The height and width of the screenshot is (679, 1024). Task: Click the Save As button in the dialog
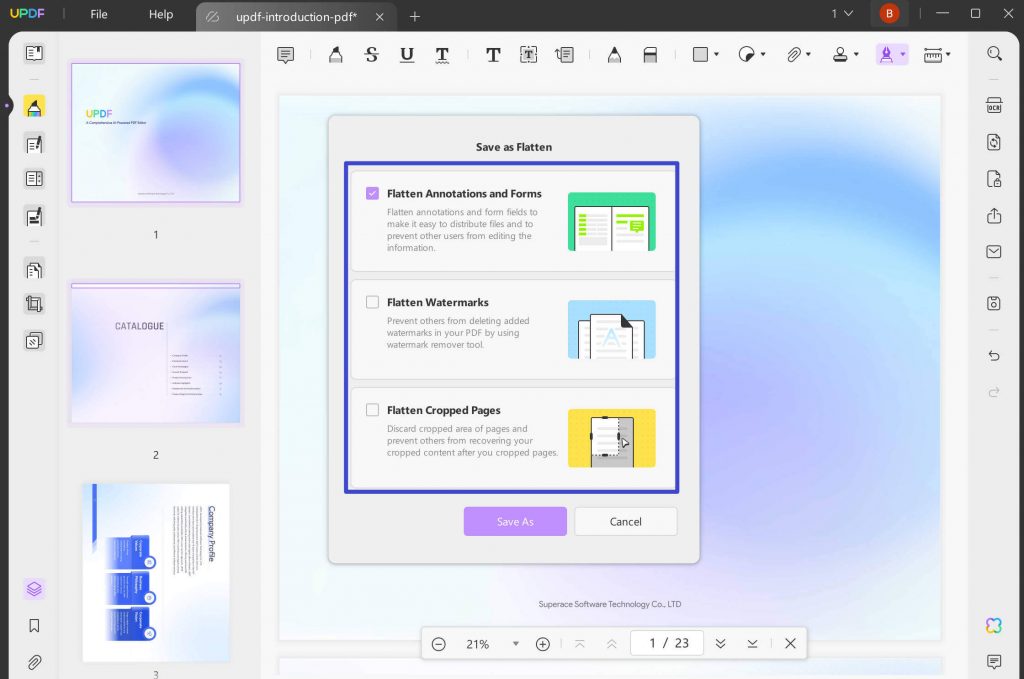tap(515, 521)
